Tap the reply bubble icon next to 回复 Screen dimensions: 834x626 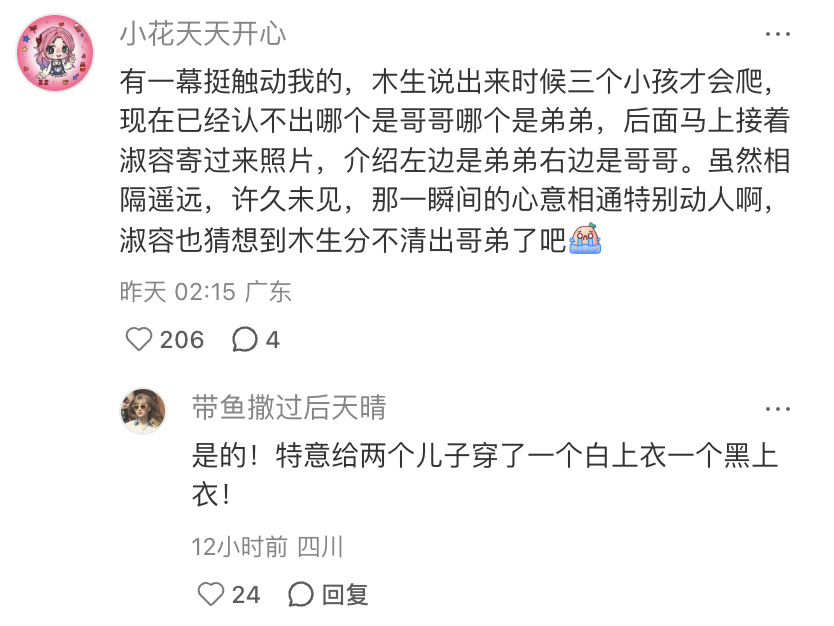(x=301, y=594)
